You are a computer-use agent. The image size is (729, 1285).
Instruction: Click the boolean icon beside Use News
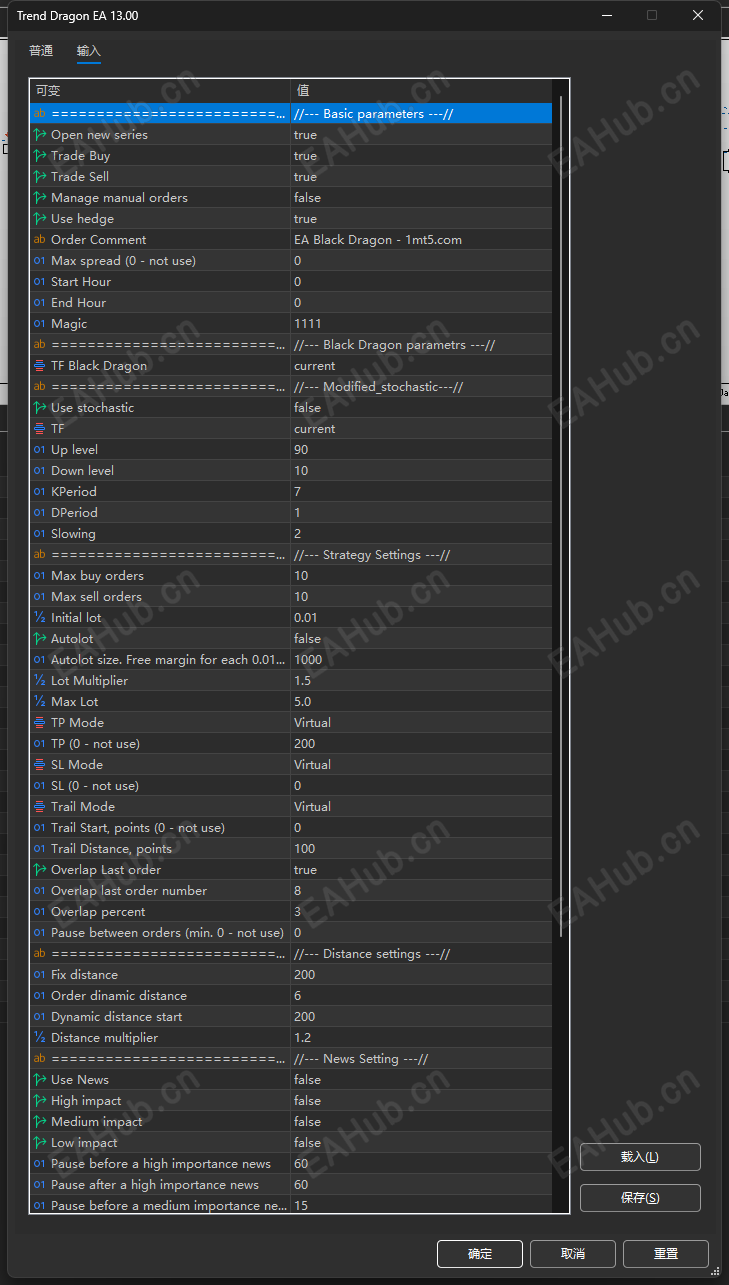pos(40,1080)
